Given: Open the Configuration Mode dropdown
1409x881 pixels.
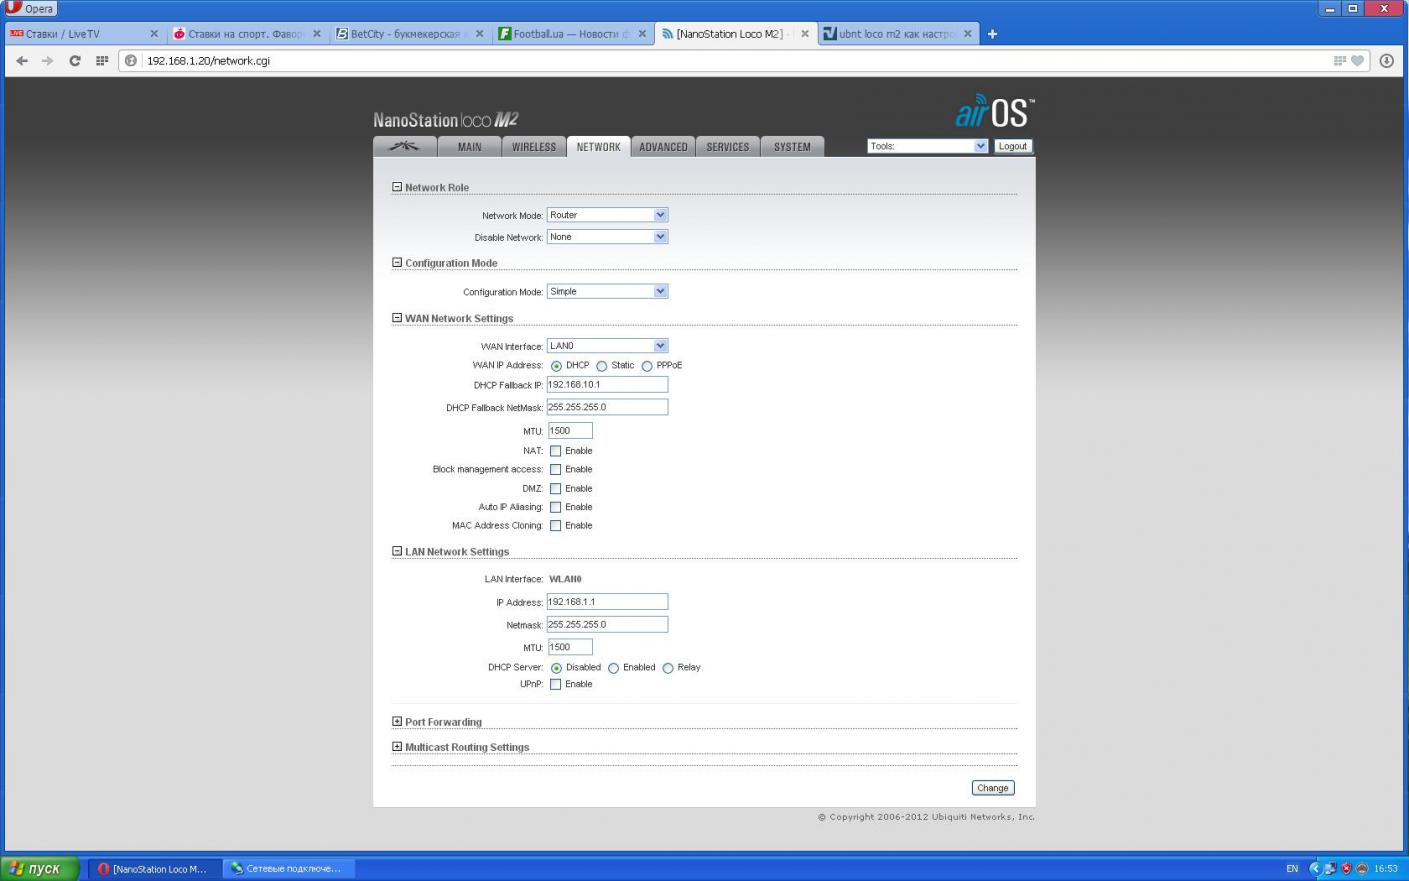Looking at the screenshot, I should 607,291.
